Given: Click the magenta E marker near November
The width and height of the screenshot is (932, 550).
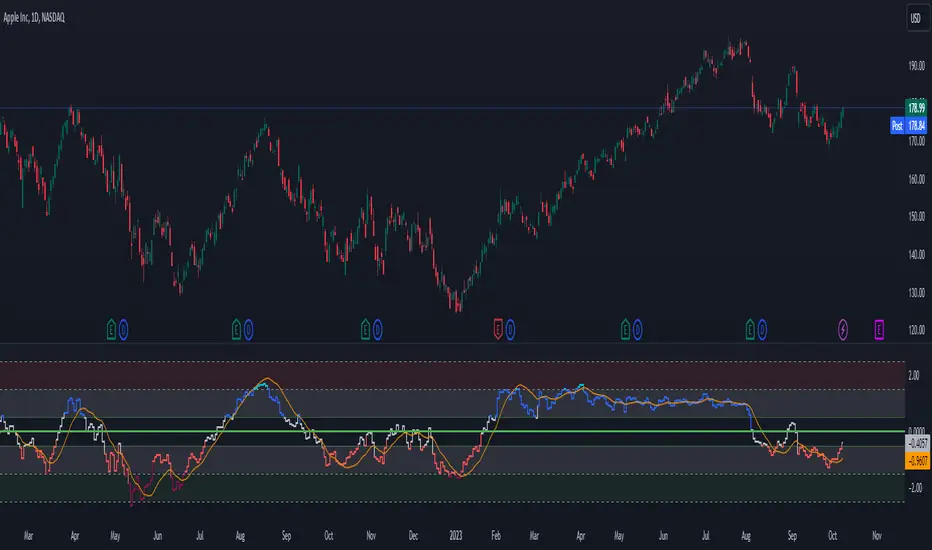Looking at the screenshot, I should coord(880,327).
